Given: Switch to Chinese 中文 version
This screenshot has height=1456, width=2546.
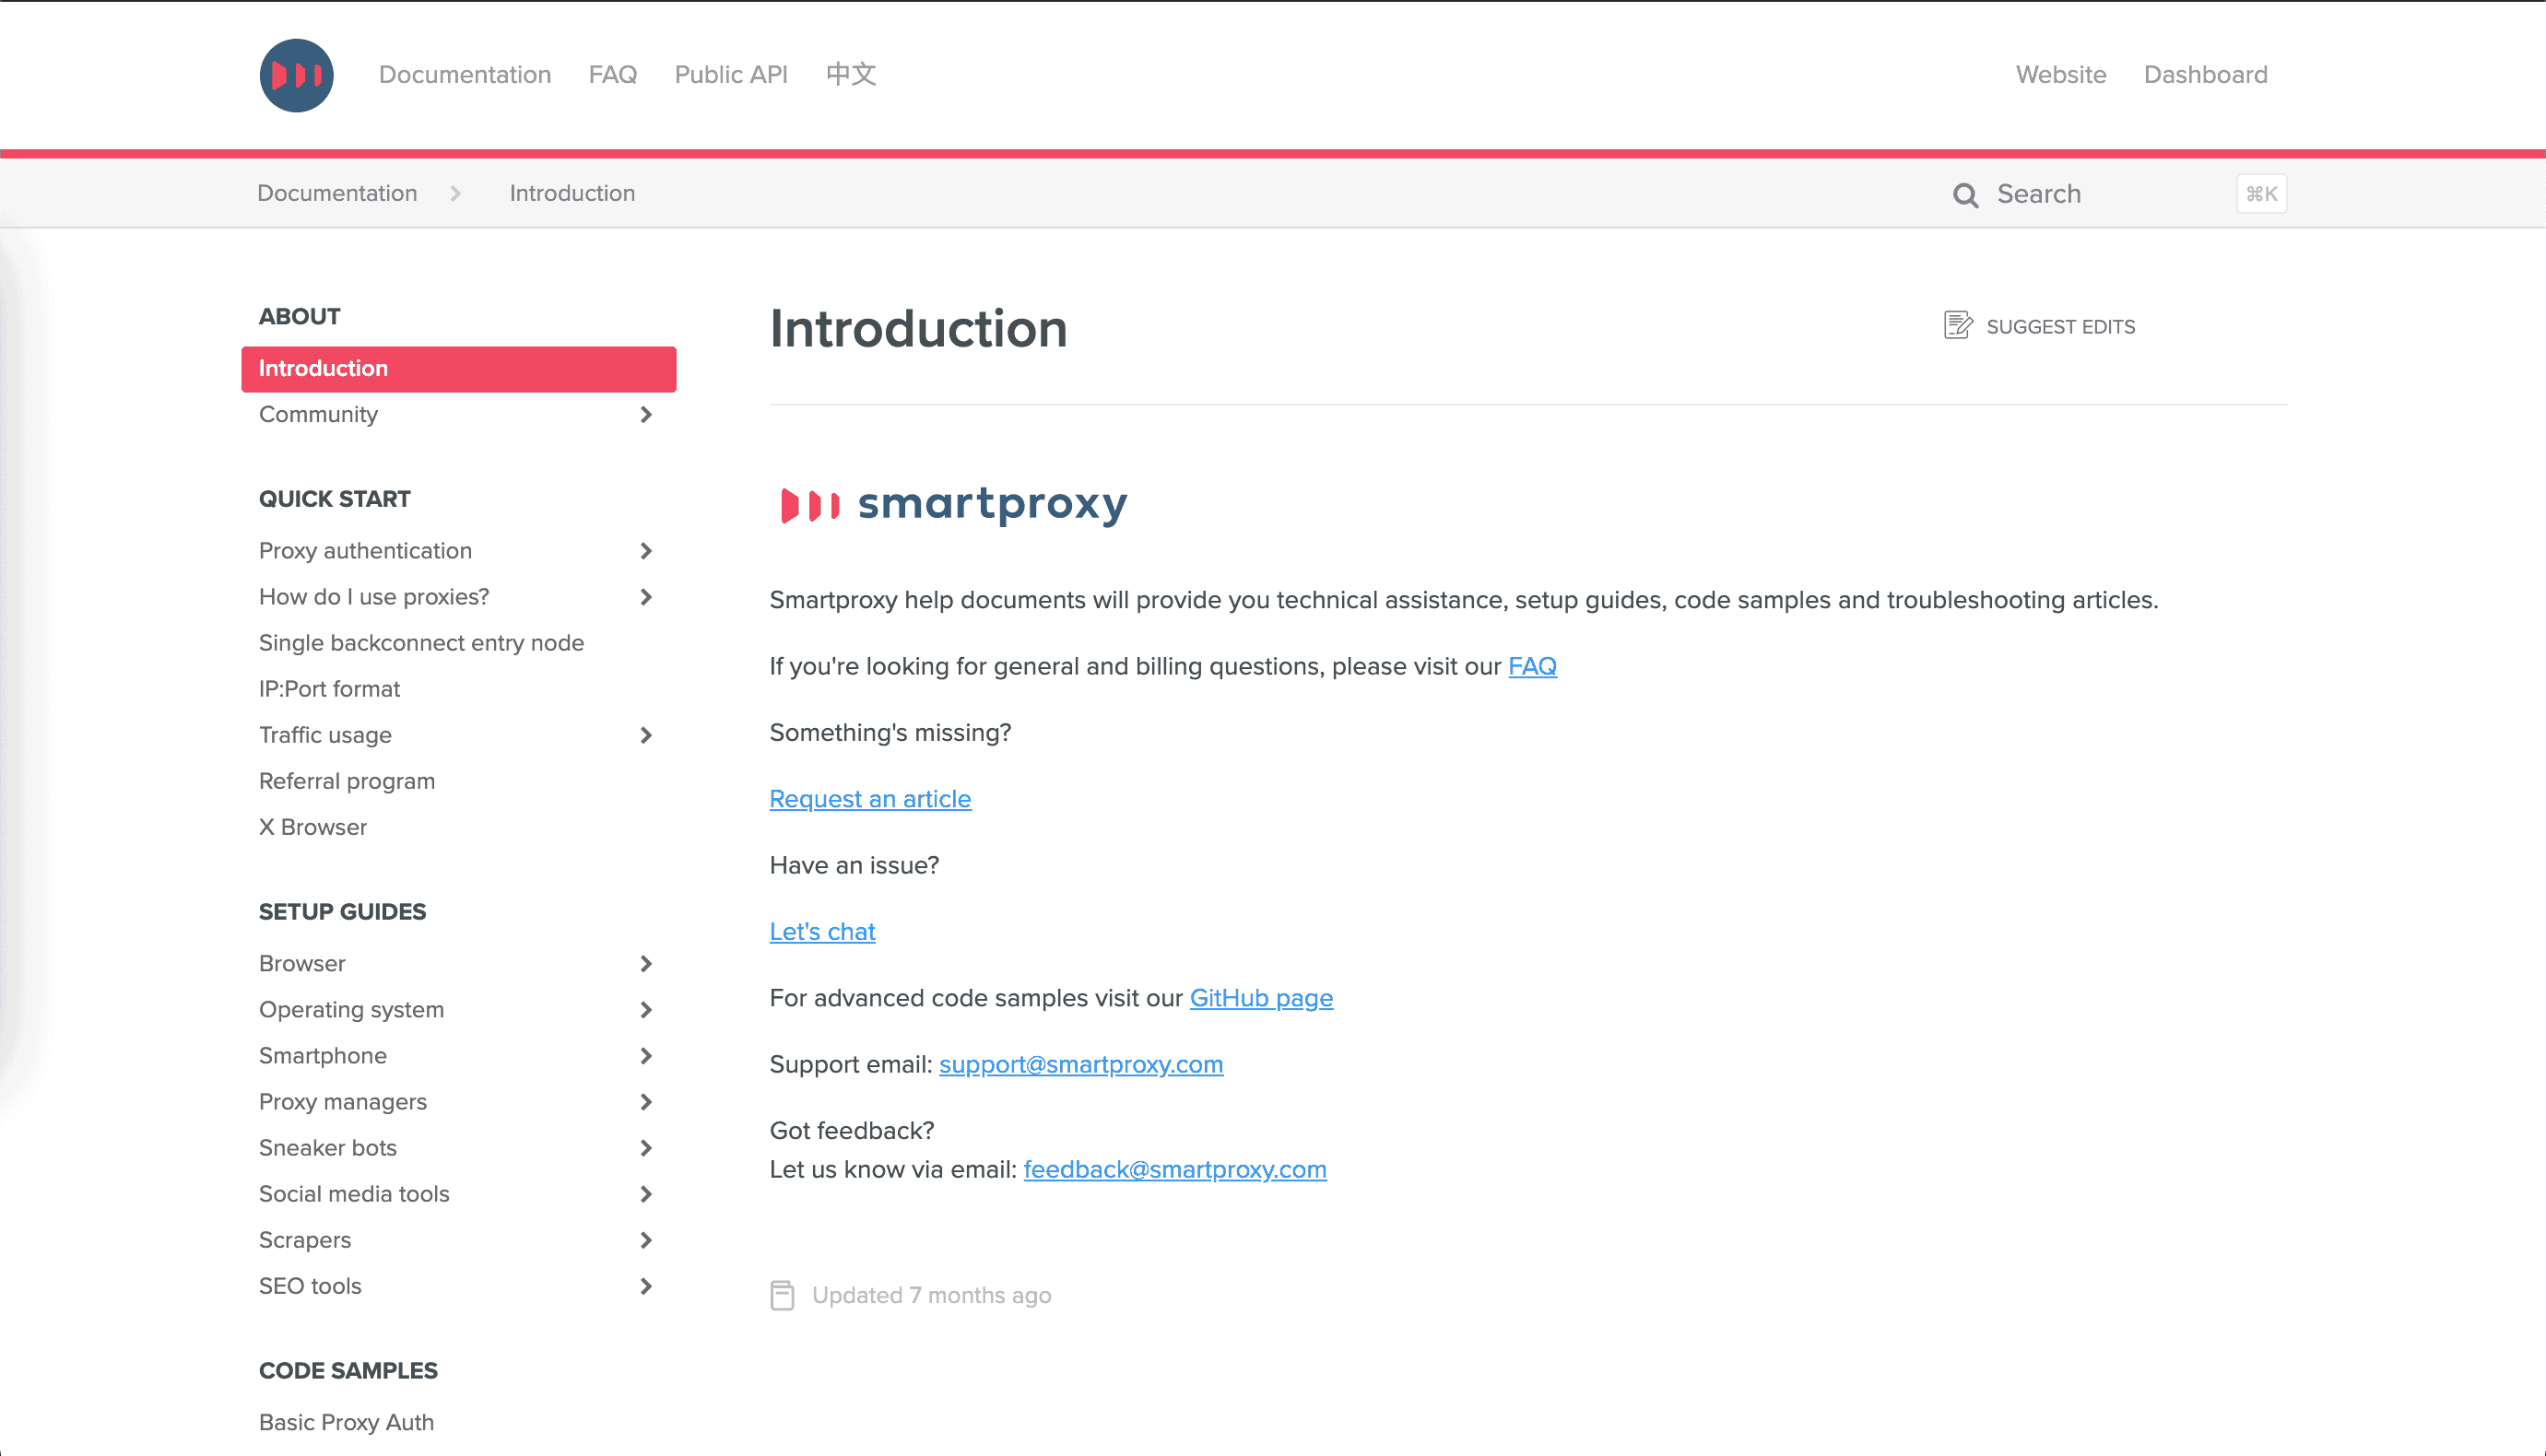Looking at the screenshot, I should click(851, 74).
